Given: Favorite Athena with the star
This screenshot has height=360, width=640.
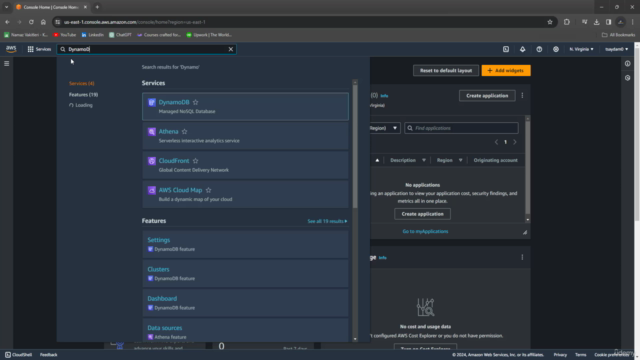Looking at the screenshot, I should pos(184,131).
